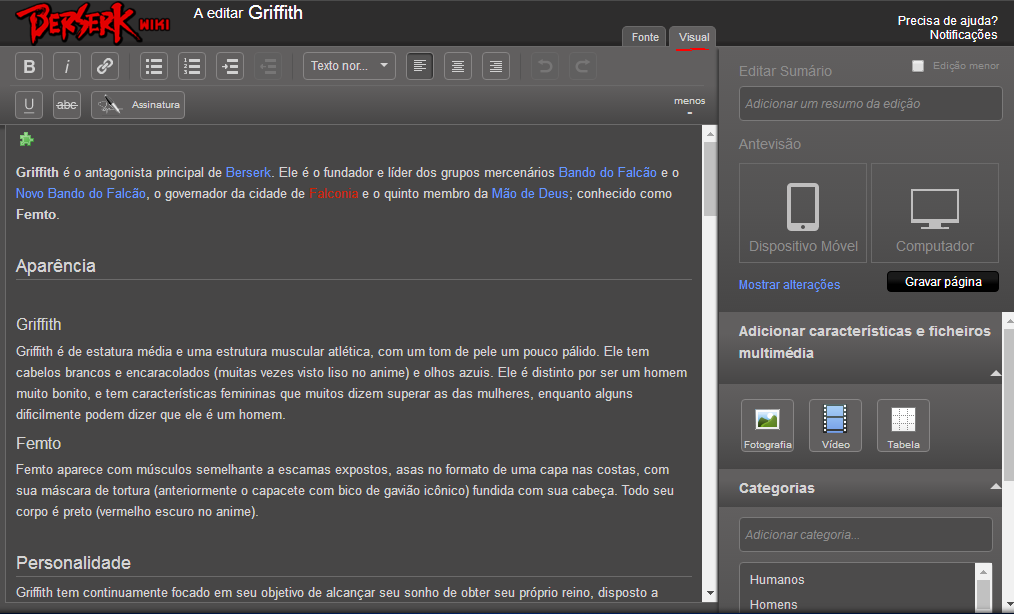Select the Homens category

click(x=773, y=605)
